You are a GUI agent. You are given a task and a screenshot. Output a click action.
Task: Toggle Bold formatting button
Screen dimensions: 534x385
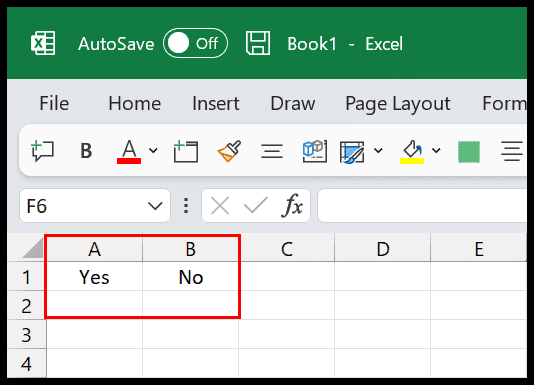pos(86,151)
